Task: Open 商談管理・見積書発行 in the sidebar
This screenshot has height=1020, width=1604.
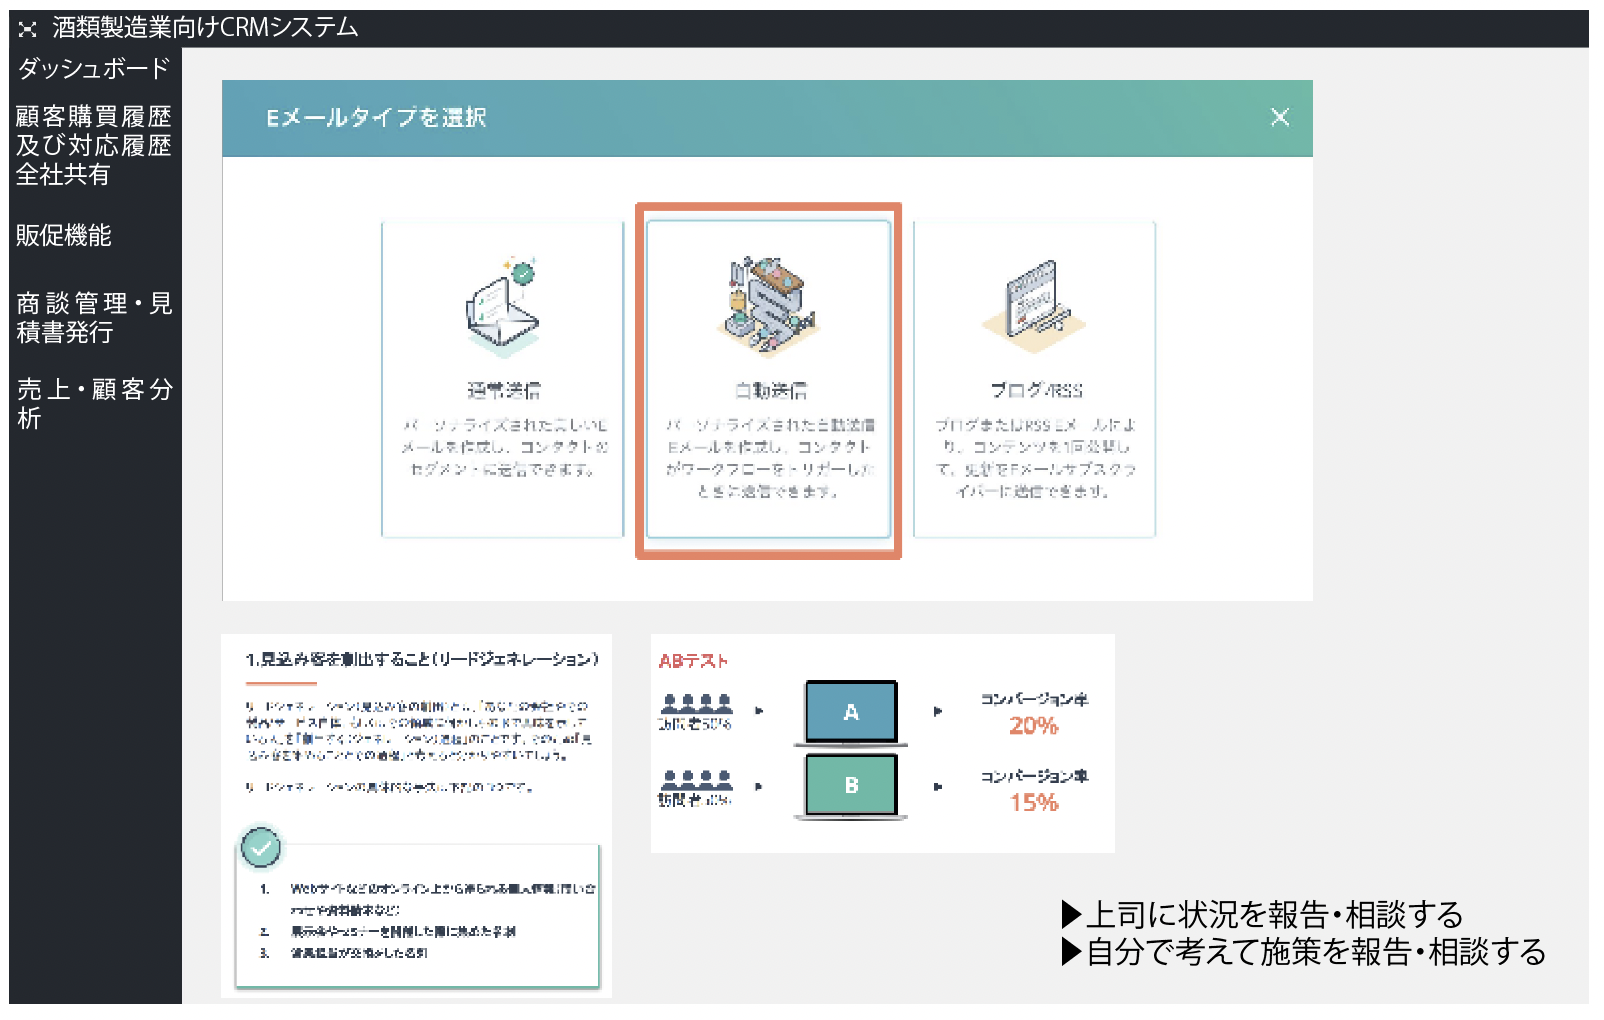Action: coord(94,318)
